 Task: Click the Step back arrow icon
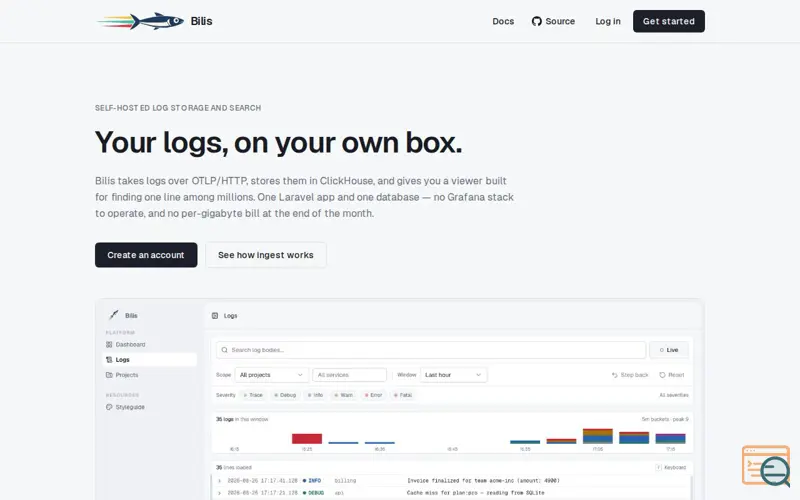coord(615,375)
